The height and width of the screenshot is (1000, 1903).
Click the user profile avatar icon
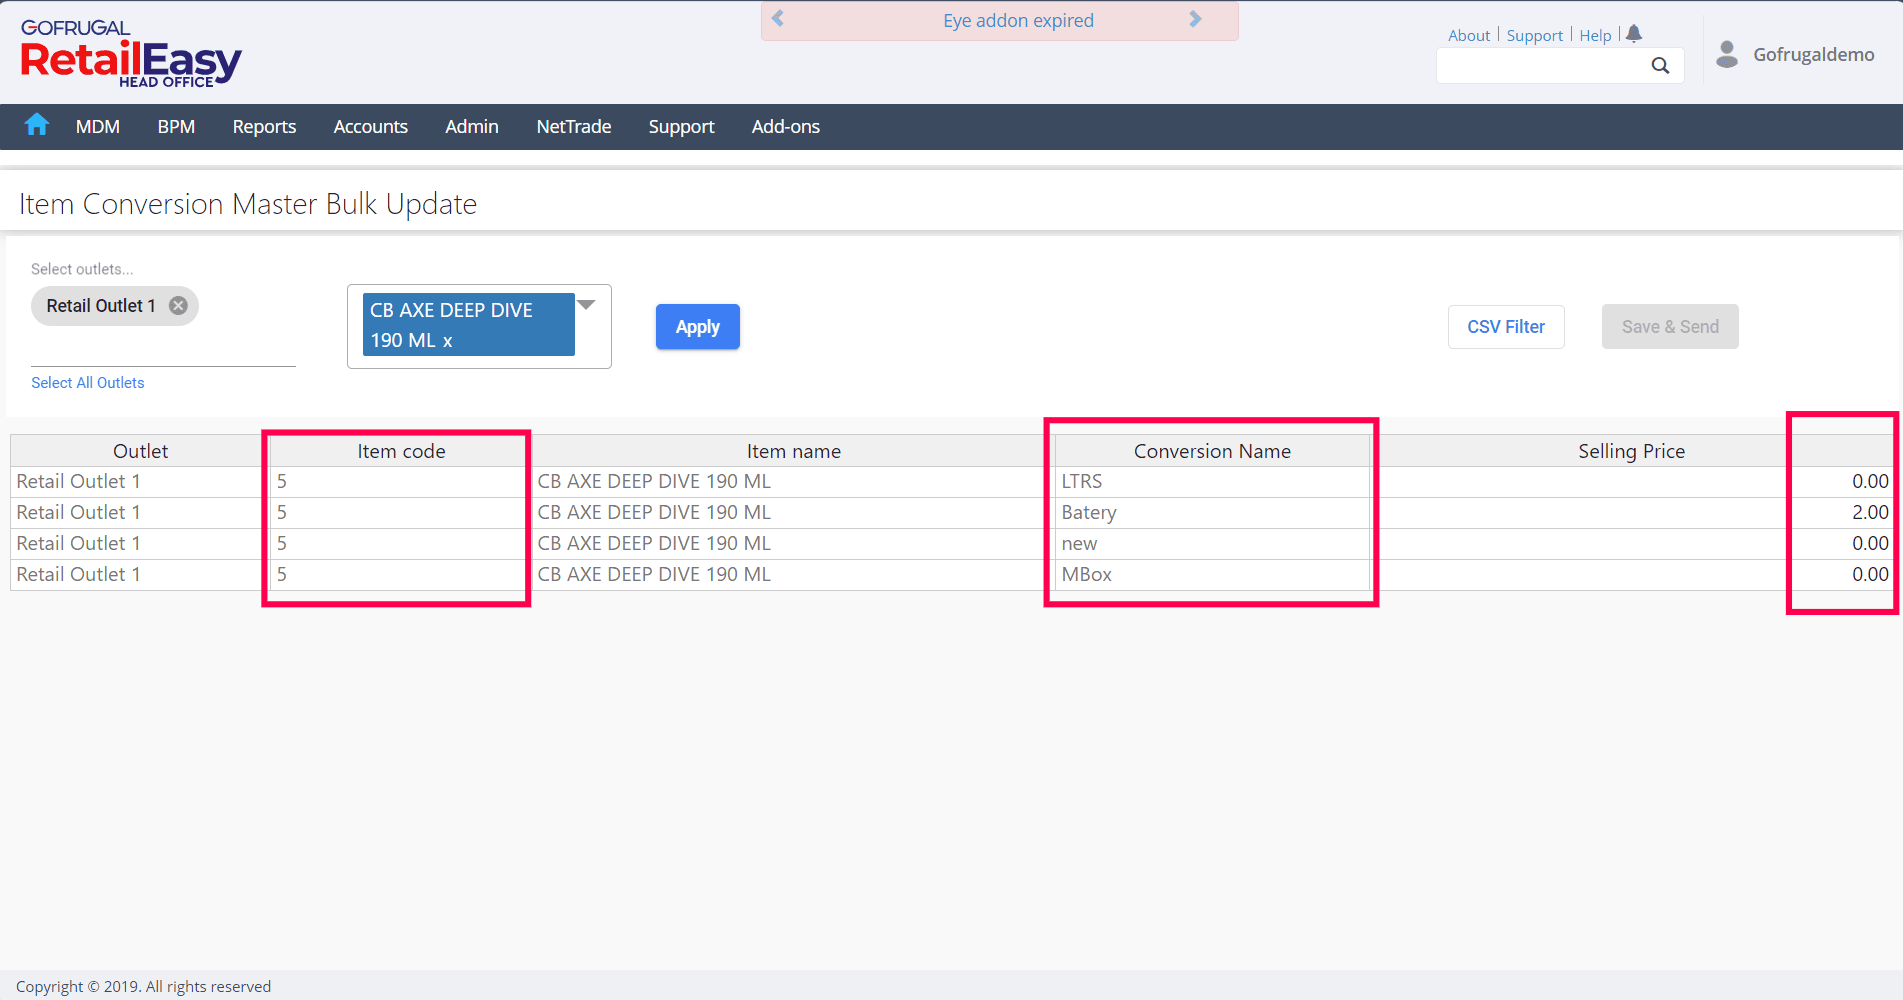pyautogui.click(x=1727, y=54)
